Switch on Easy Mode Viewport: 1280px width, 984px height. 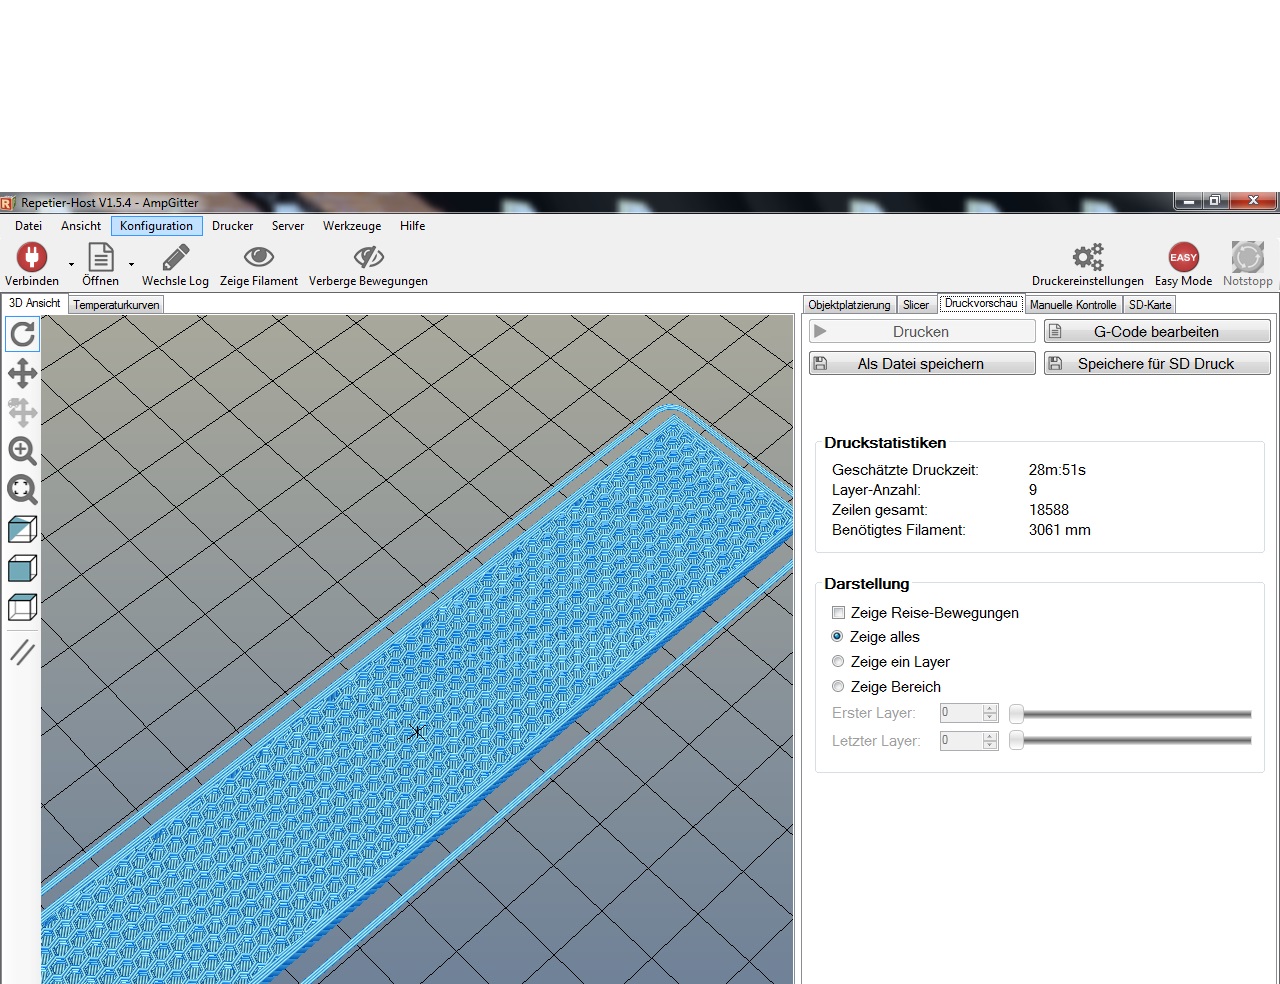[x=1183, y=257]
